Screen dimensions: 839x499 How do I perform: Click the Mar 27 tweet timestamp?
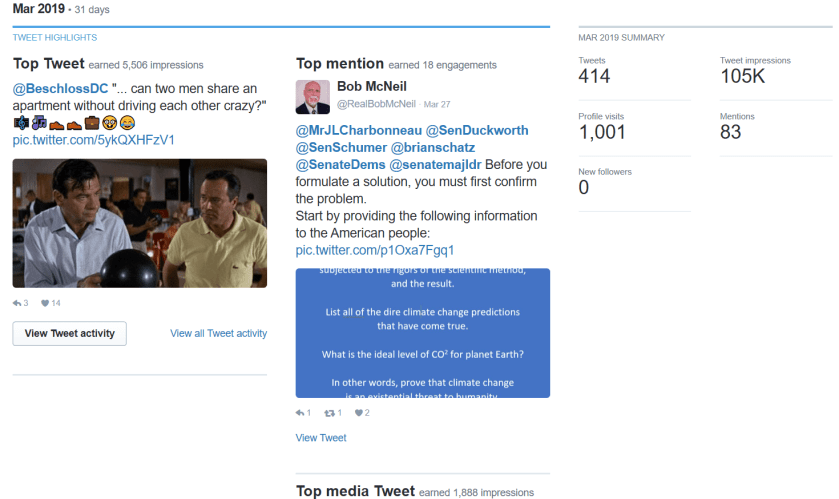437,104
